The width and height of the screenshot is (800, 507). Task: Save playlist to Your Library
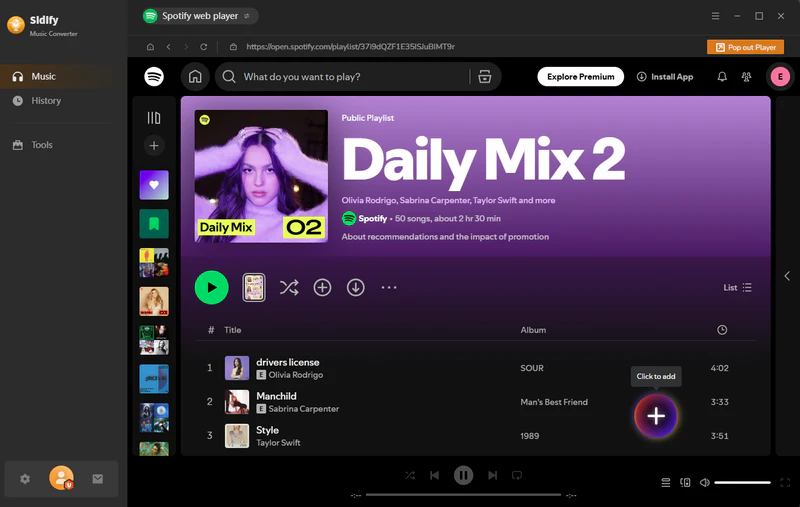322,288
